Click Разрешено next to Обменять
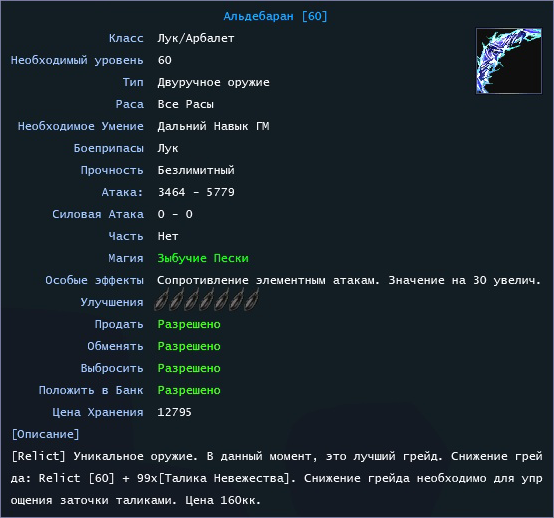The image size is (554, 518). (189, 346)
